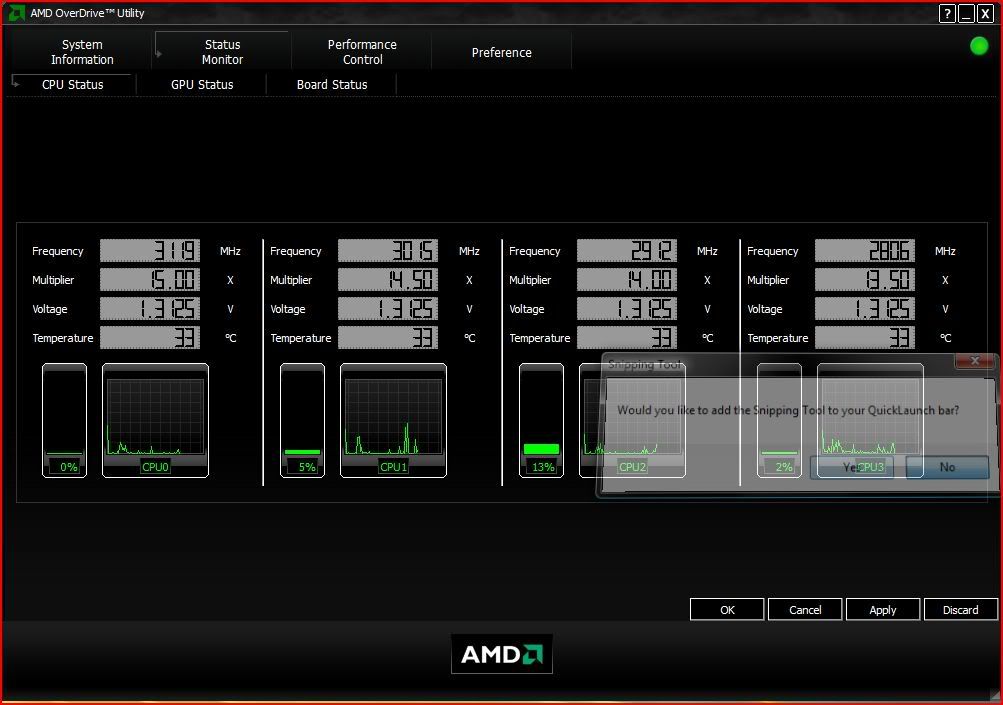Click No in the Snipping Tool dialog

pyautogui.click(x=947, y=467)
